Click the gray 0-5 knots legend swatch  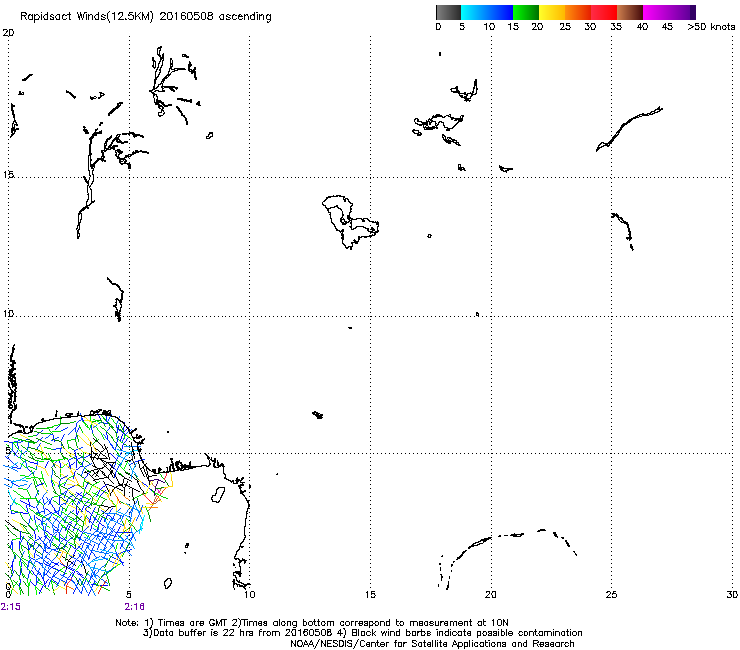448,12
